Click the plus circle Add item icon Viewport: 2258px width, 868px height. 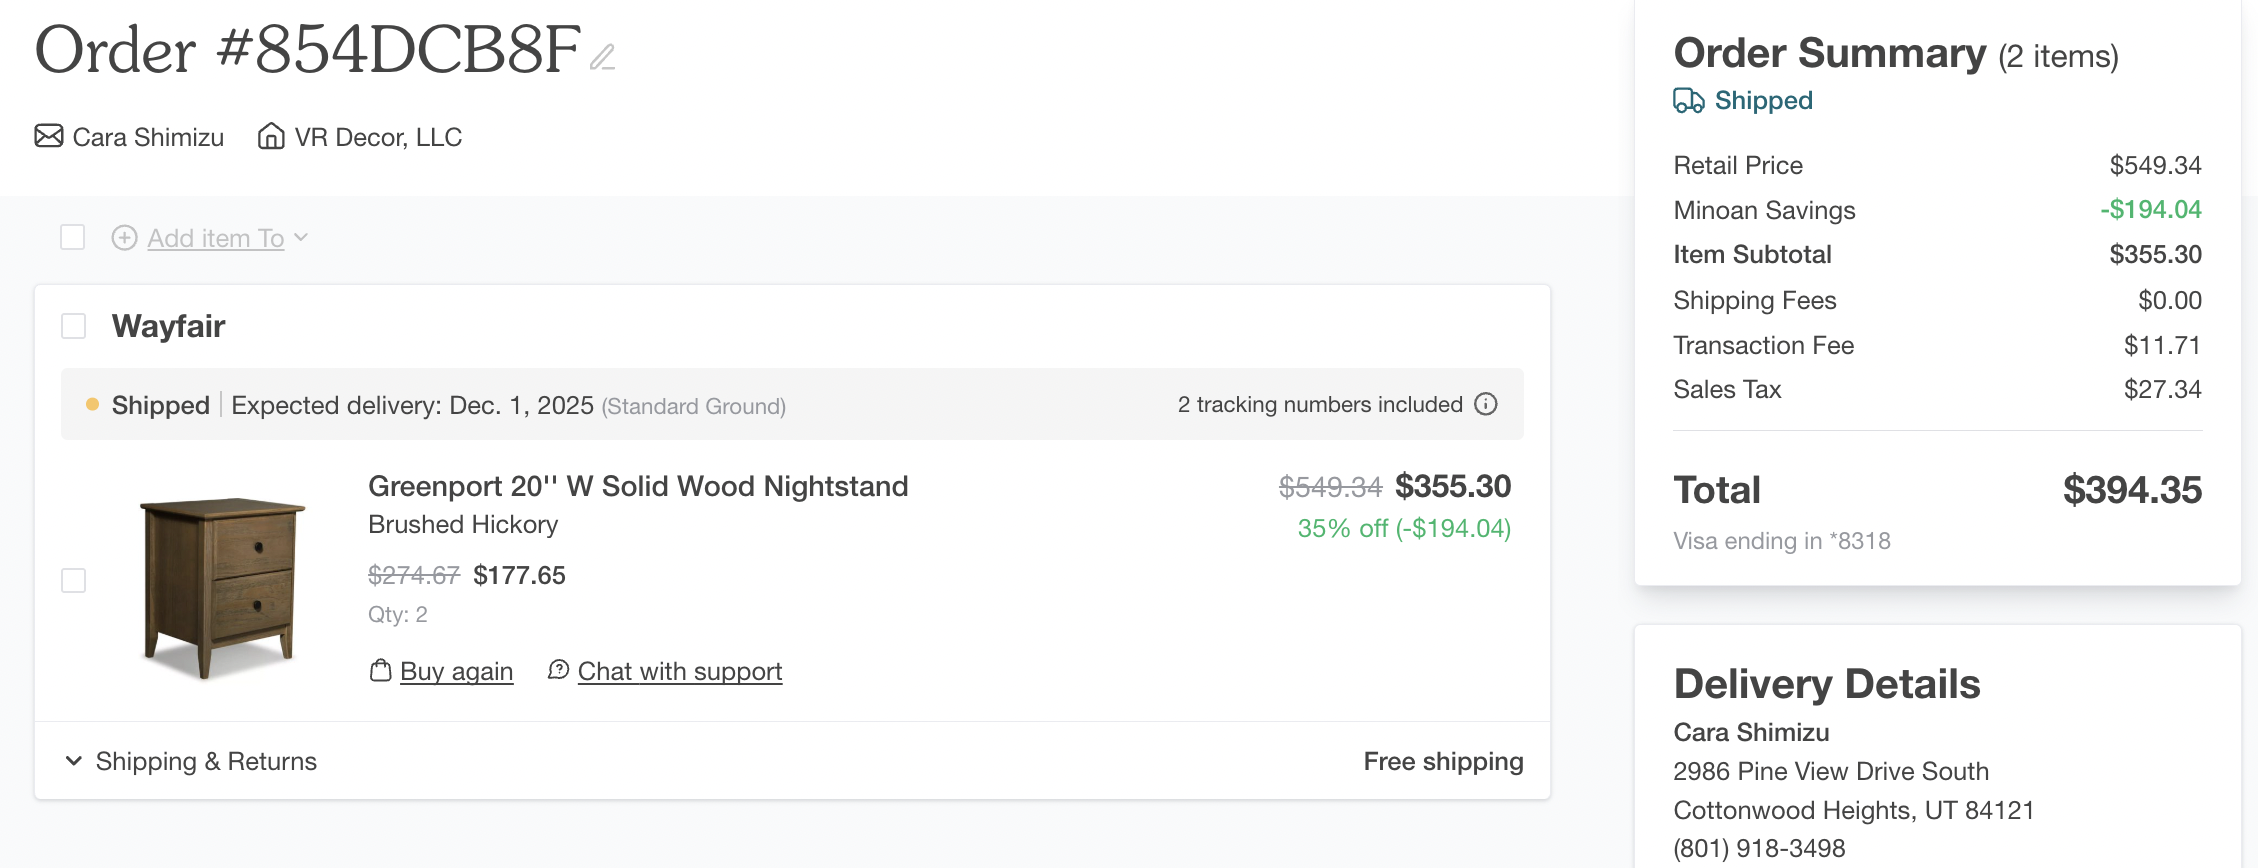click(124, 238)
